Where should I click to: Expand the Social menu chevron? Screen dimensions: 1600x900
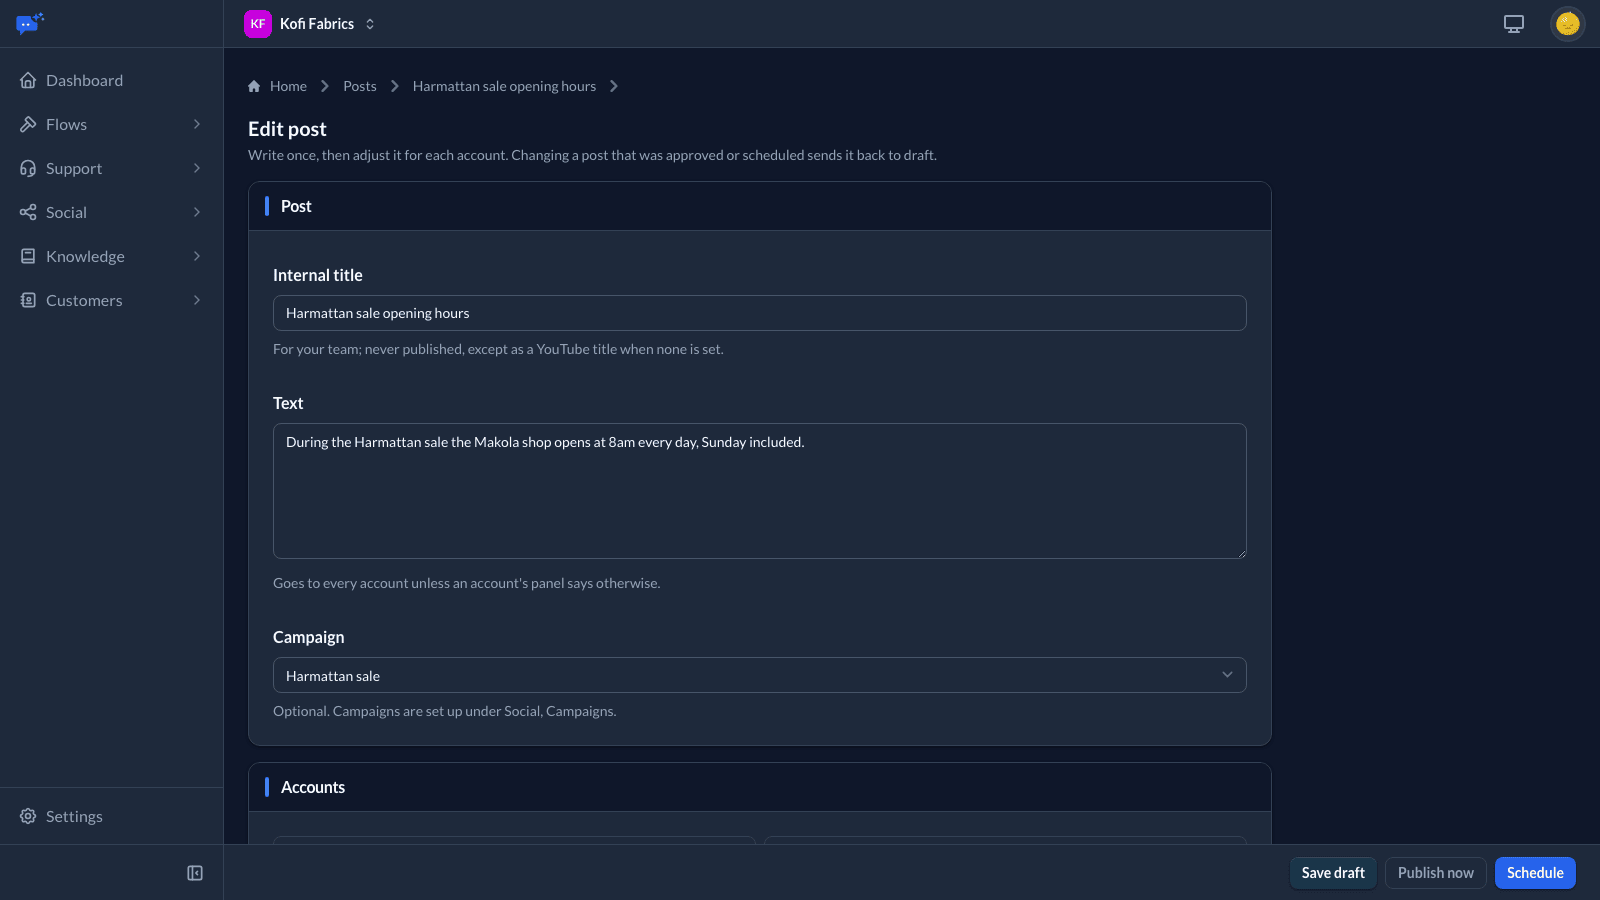coord(197,212)
